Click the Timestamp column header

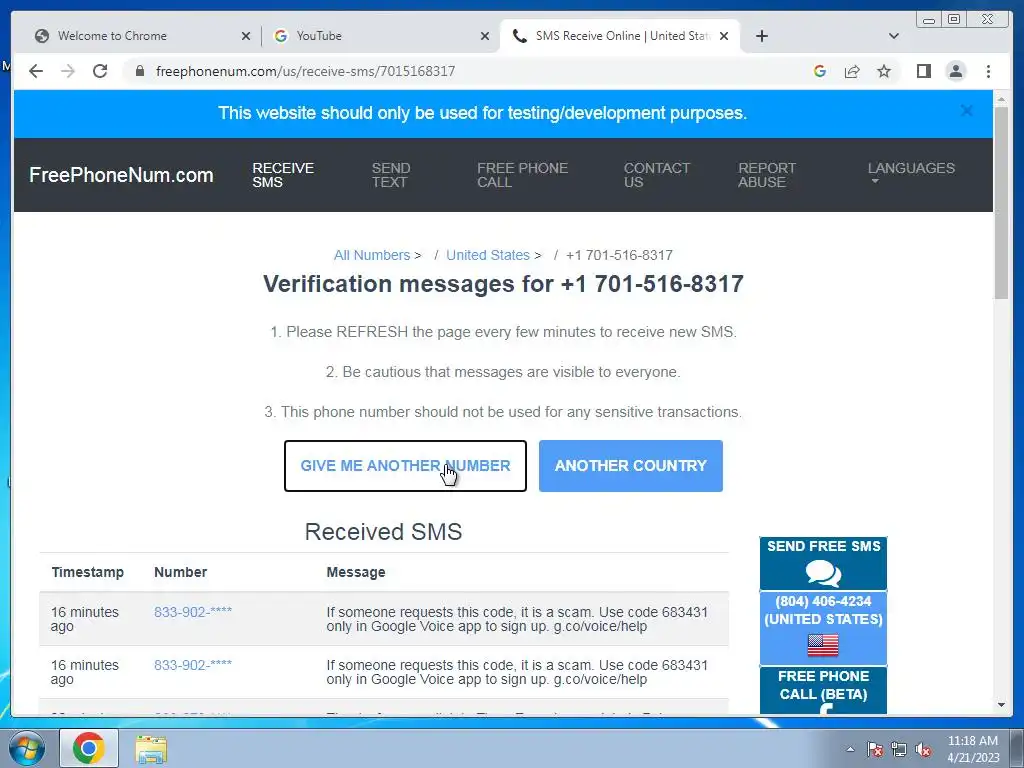tap(88, 572)
